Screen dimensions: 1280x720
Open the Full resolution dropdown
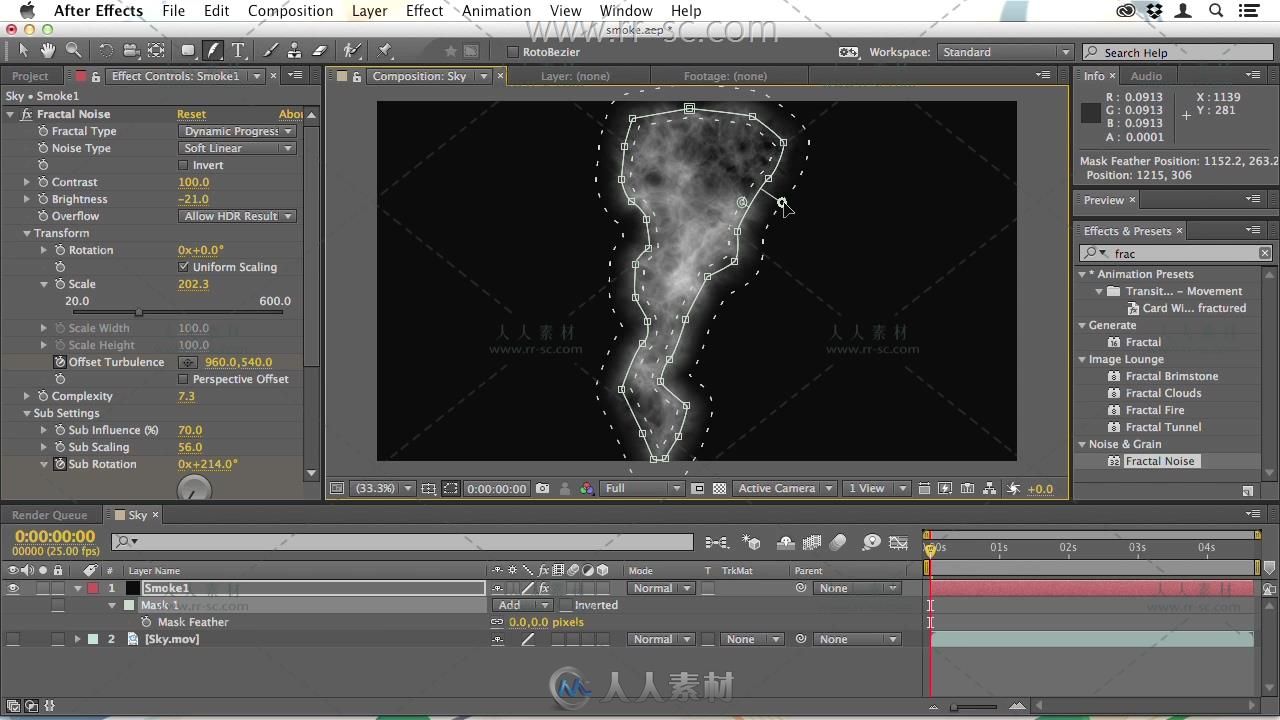point(641,488)
